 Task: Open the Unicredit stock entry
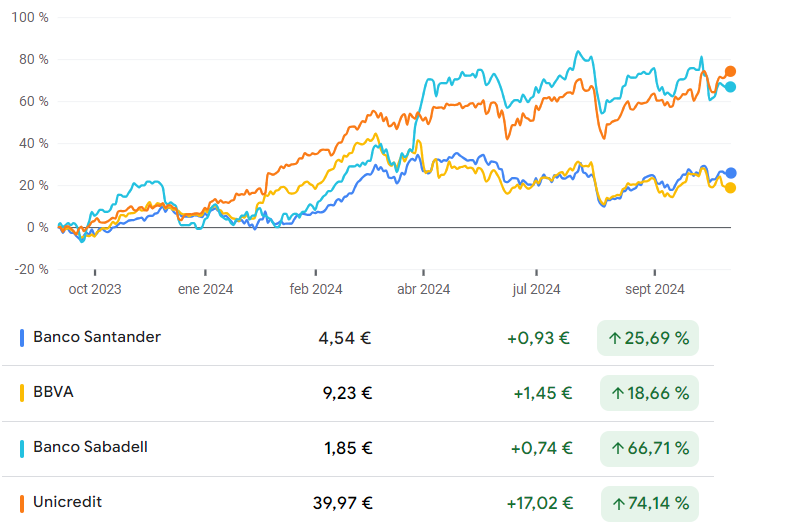(x=67, y=502)
